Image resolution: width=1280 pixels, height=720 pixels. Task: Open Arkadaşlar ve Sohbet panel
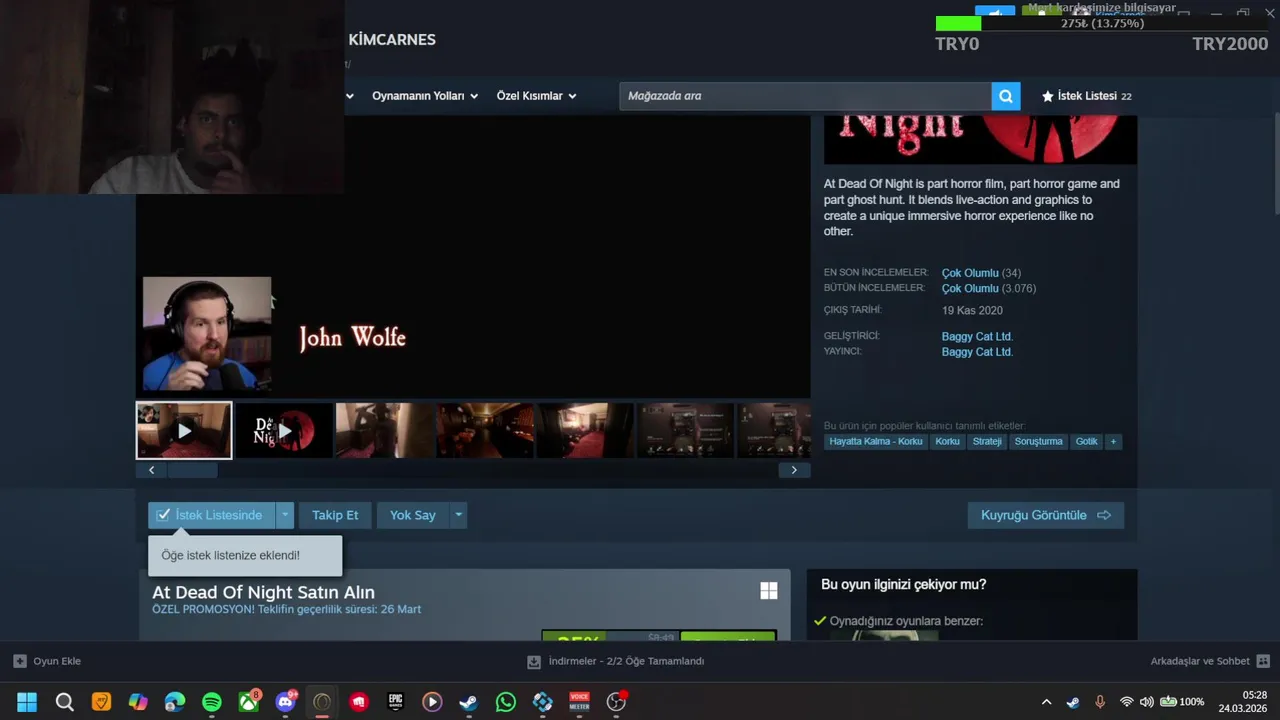(1210, 661)
